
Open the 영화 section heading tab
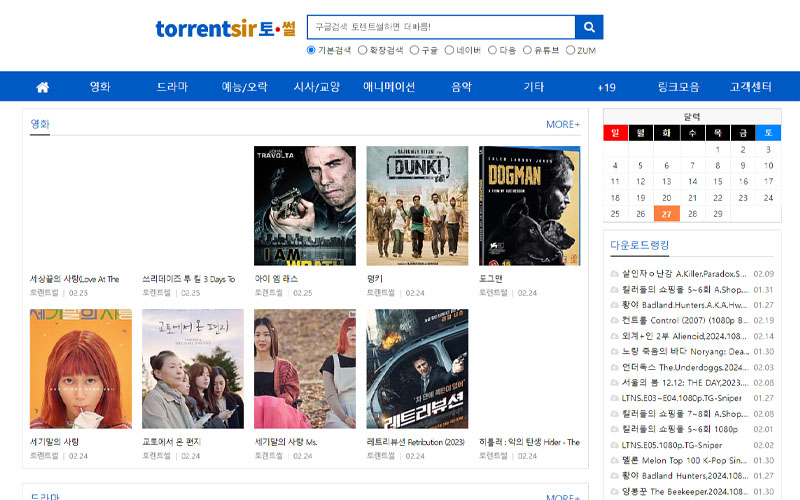click(x=40, y=124)
